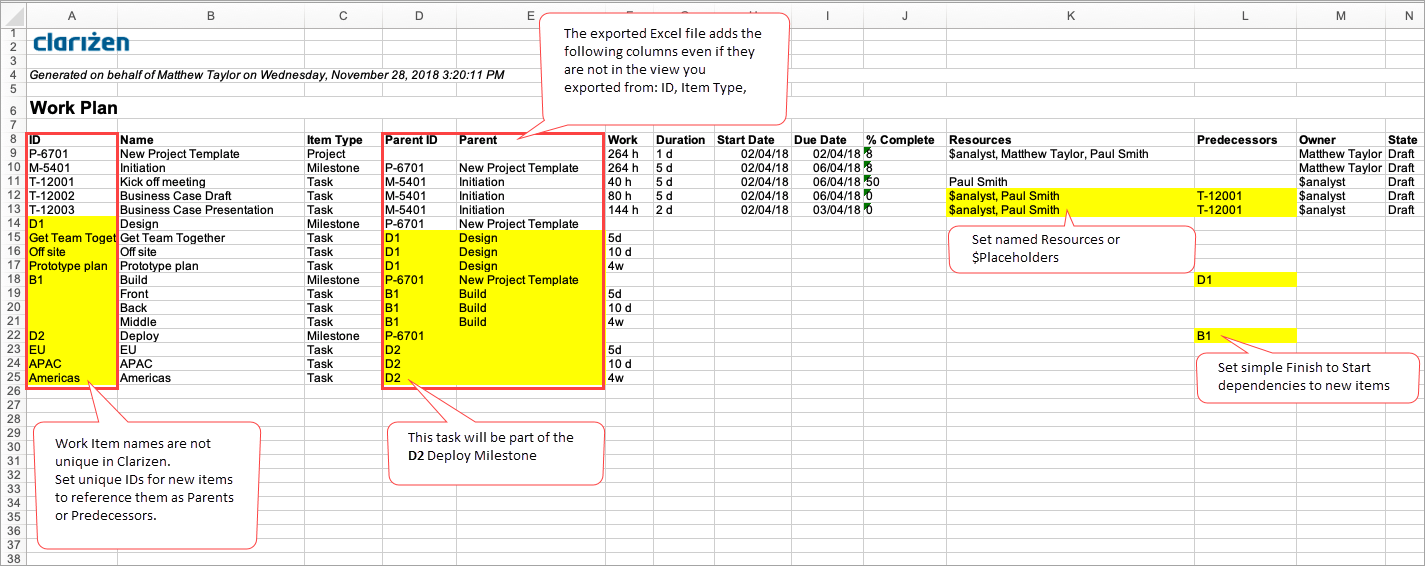Viewport: 1425px width, 566px height.
Task: Select 'Prototype plan' in the Name column
Action: 211,266
